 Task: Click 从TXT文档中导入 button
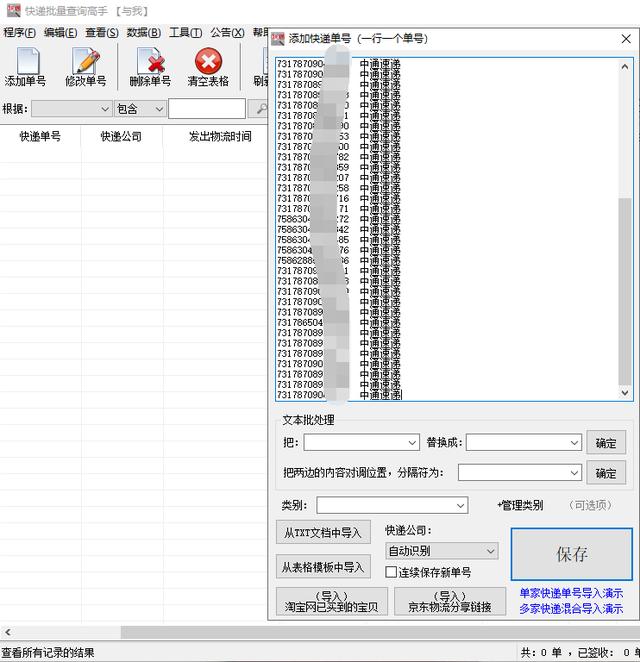pyautogui.click(x=323, y=532)
